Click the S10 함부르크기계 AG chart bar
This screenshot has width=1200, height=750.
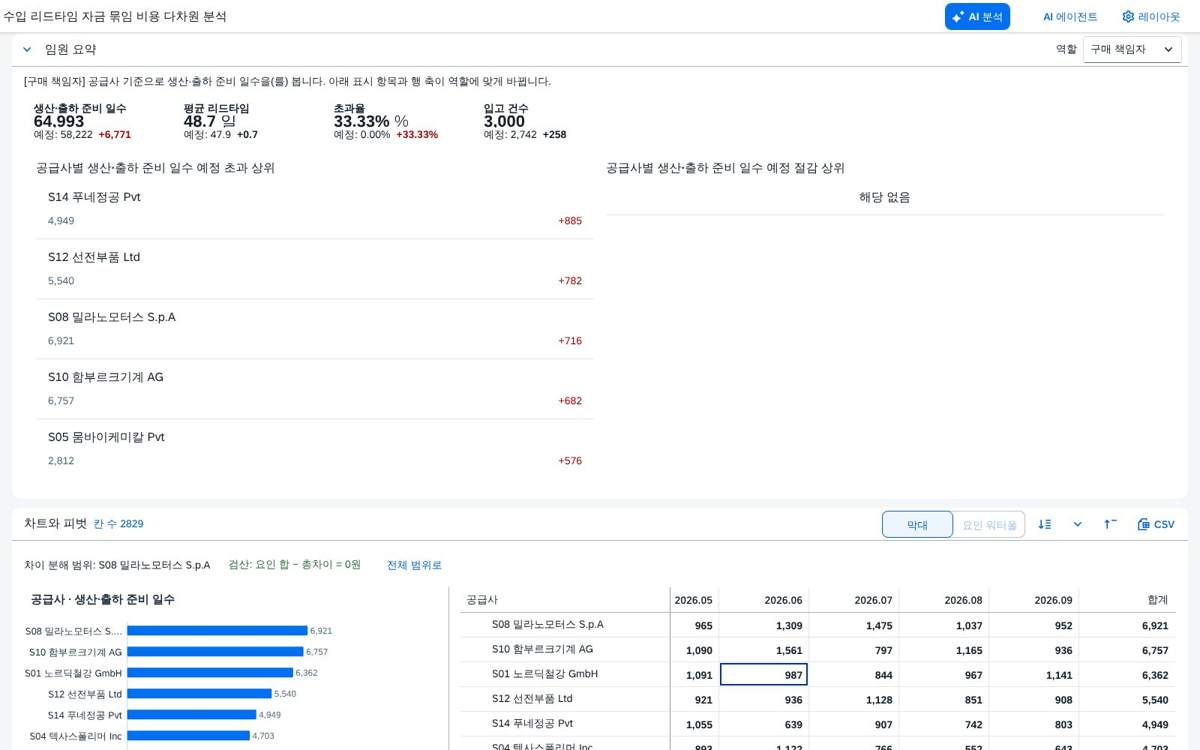pos(215,652)
